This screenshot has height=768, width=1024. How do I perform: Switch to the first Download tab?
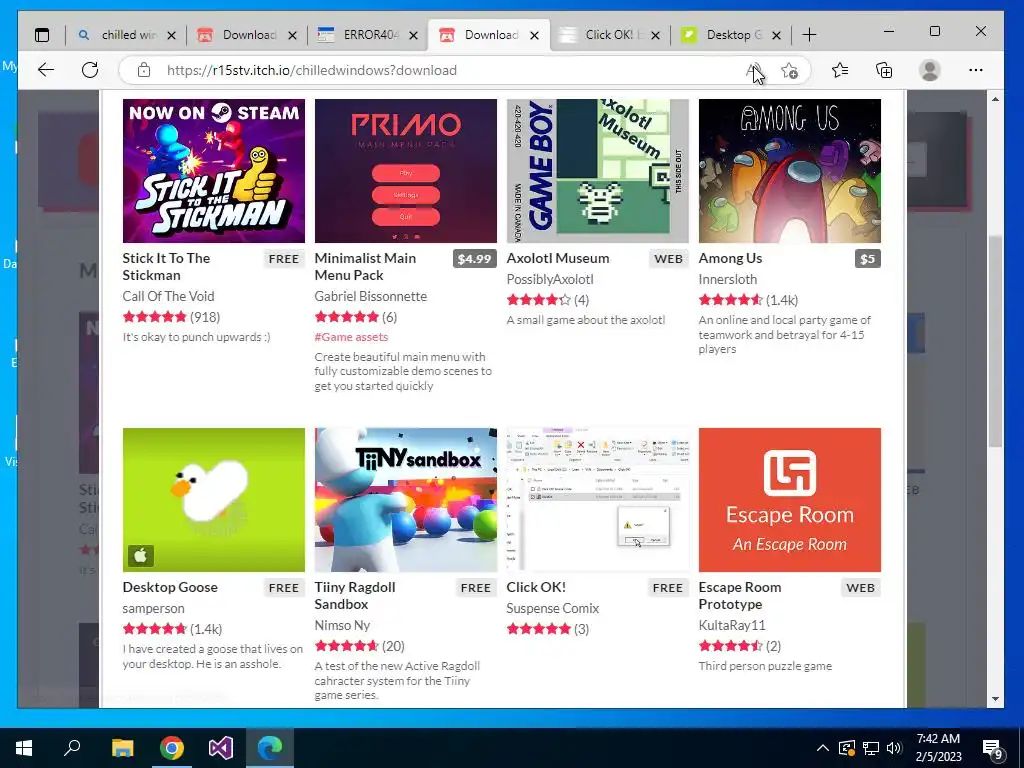point(246,35)
